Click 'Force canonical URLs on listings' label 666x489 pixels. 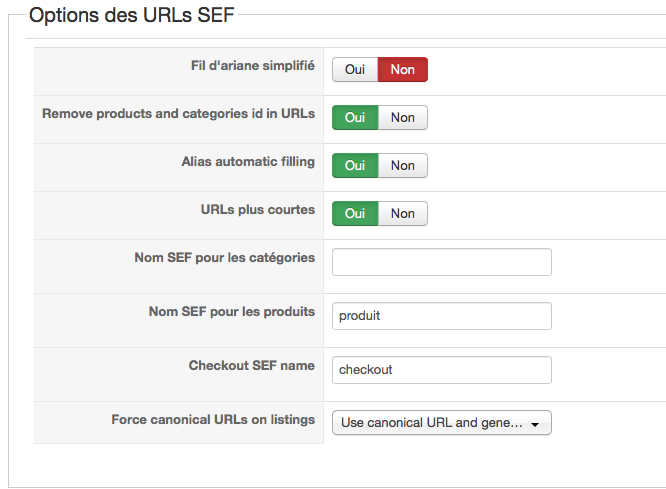point(213,420)
